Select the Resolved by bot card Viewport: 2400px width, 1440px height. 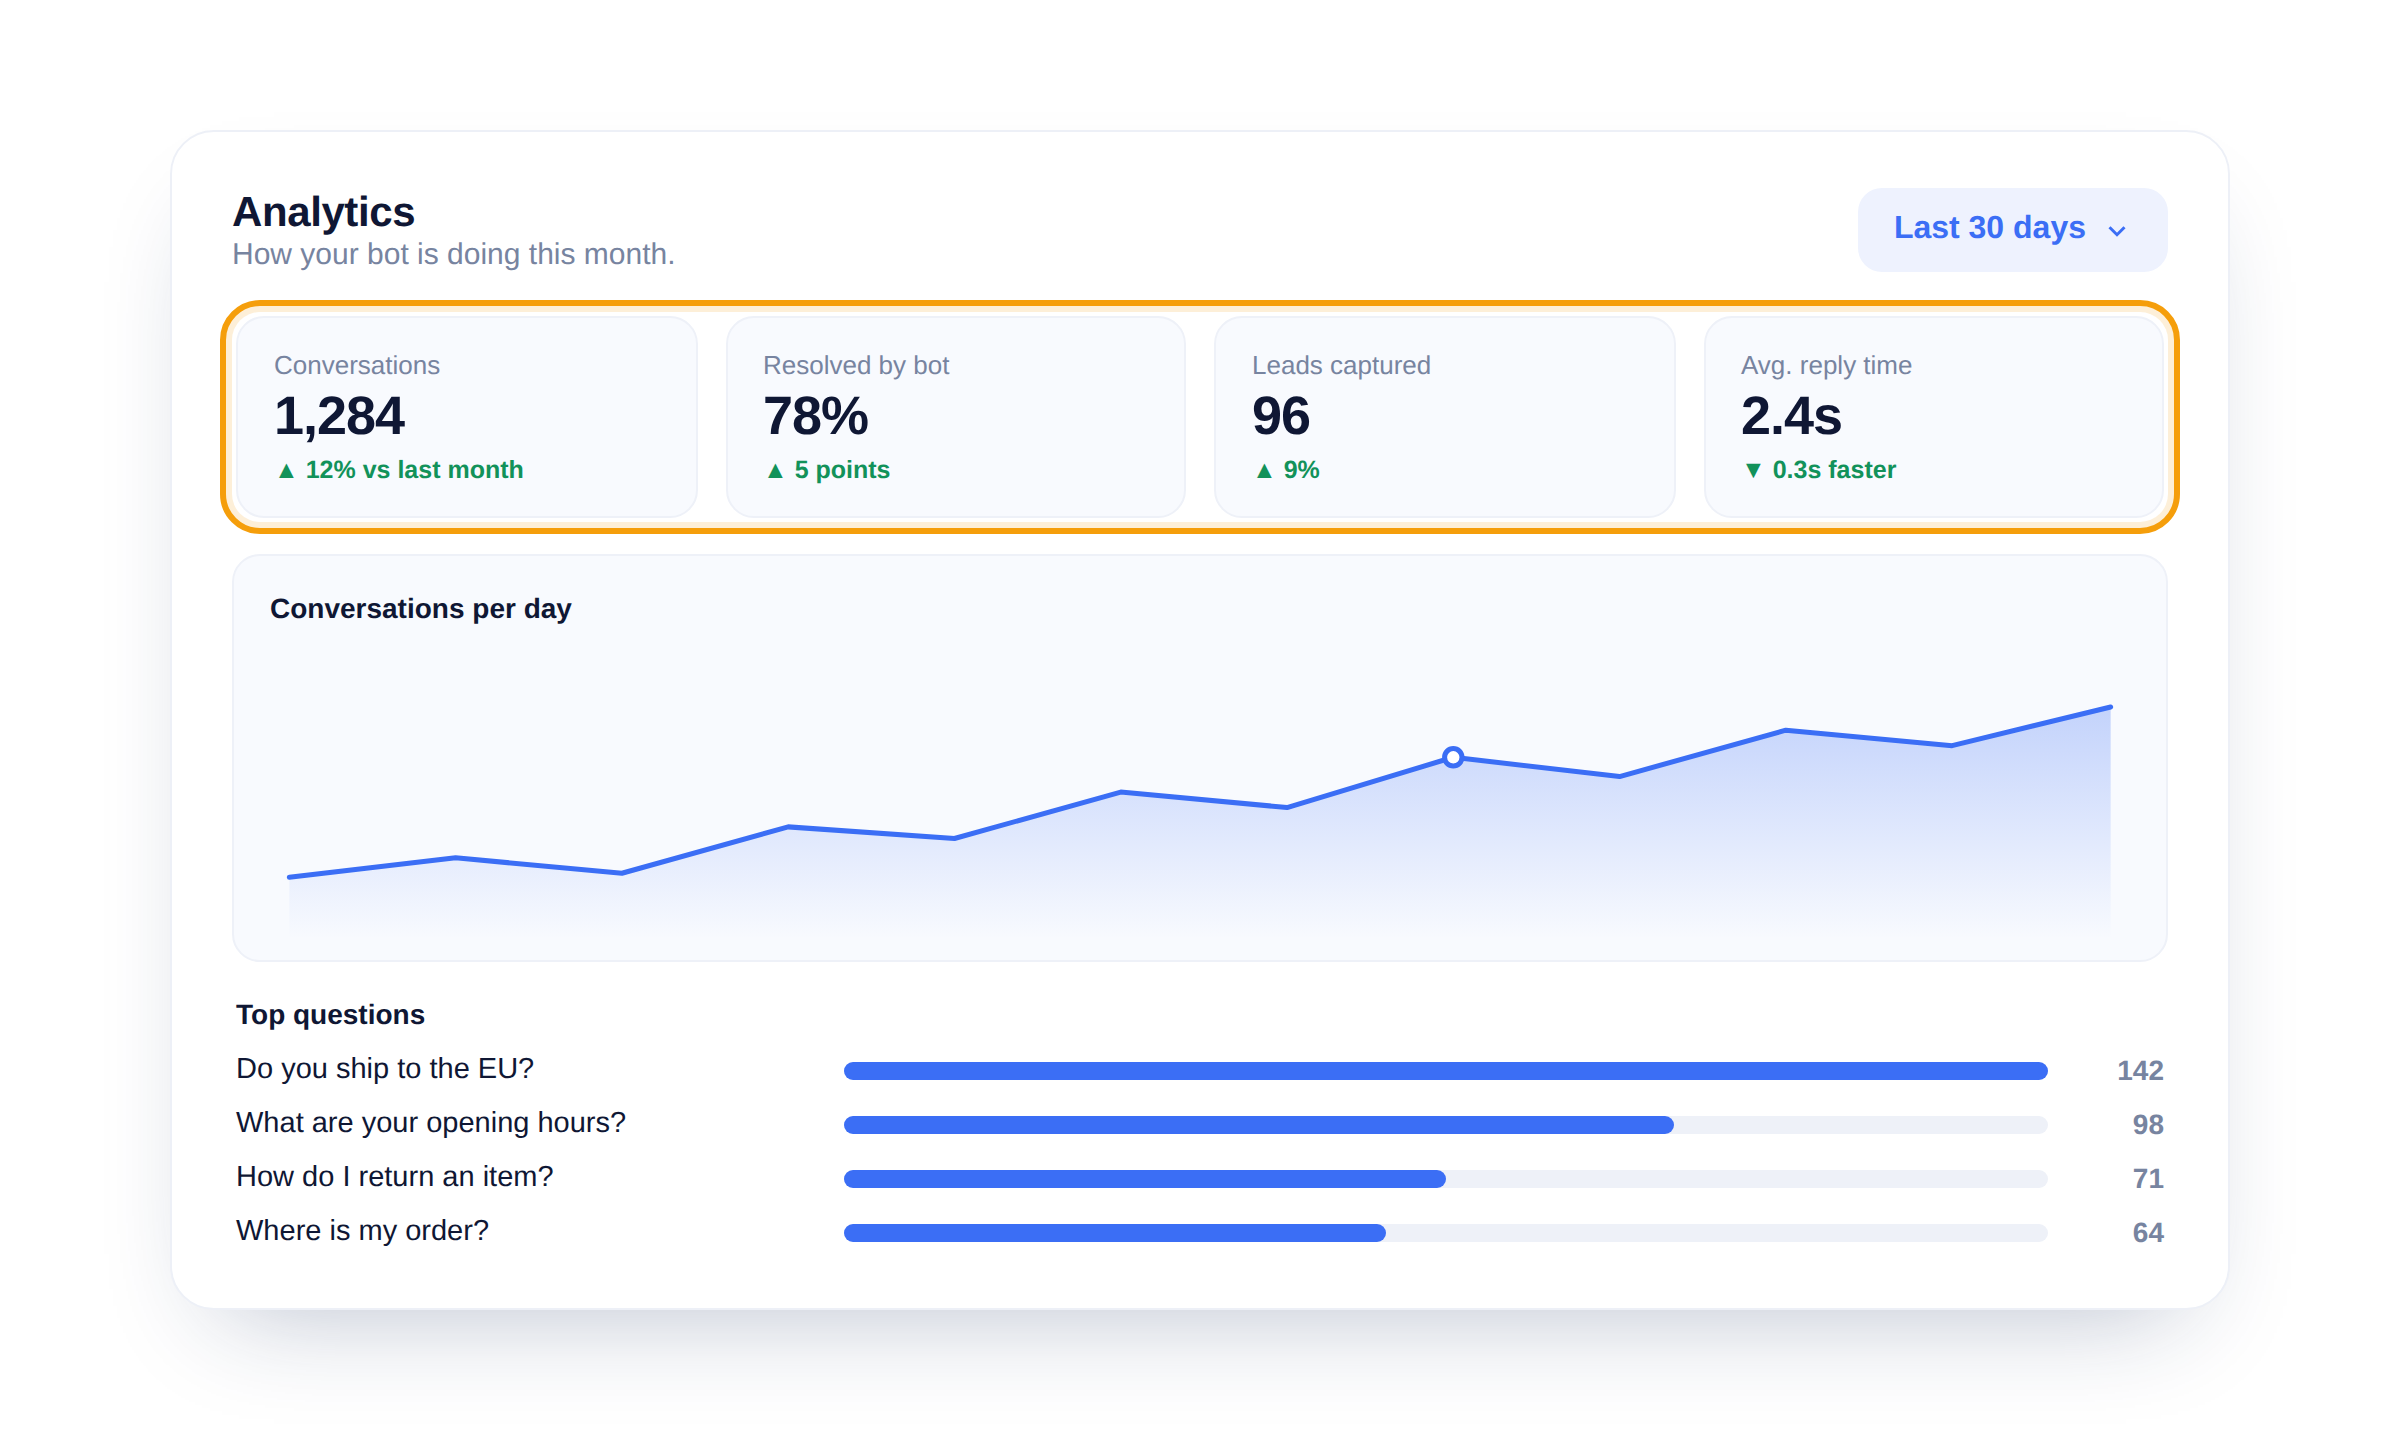[956, 417]
